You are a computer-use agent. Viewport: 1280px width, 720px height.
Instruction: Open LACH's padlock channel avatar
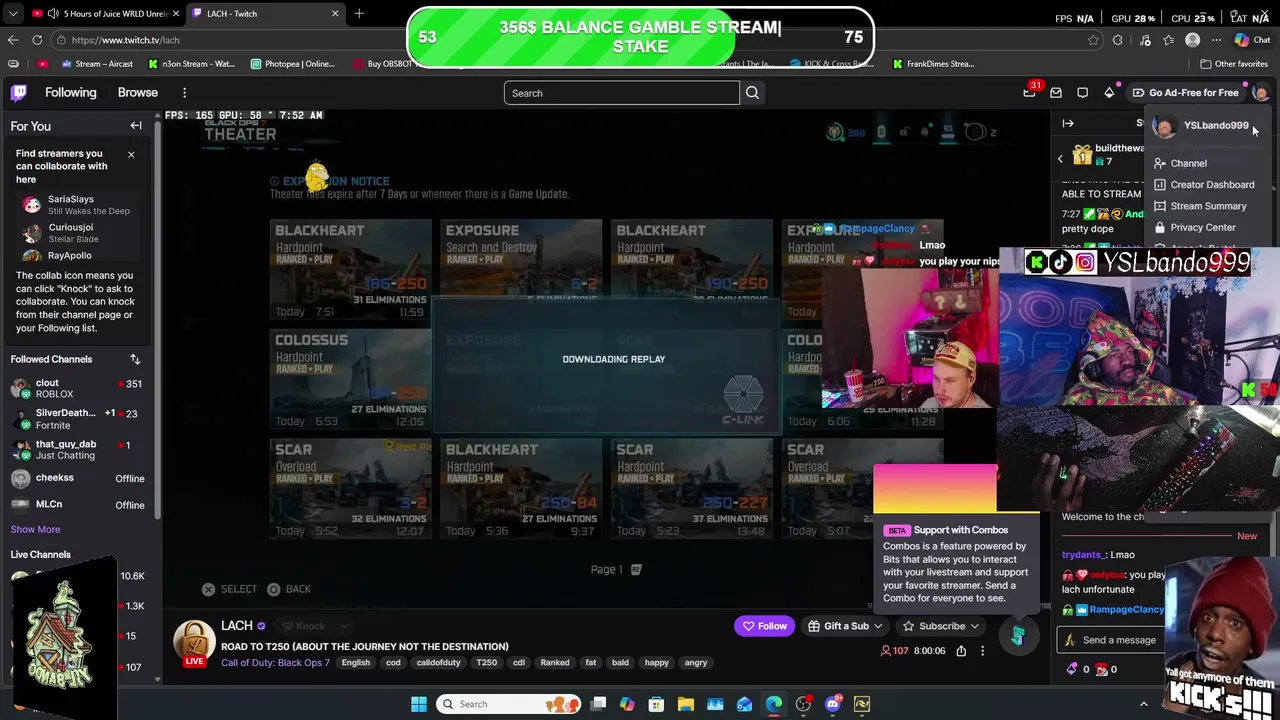click(194, 643)
